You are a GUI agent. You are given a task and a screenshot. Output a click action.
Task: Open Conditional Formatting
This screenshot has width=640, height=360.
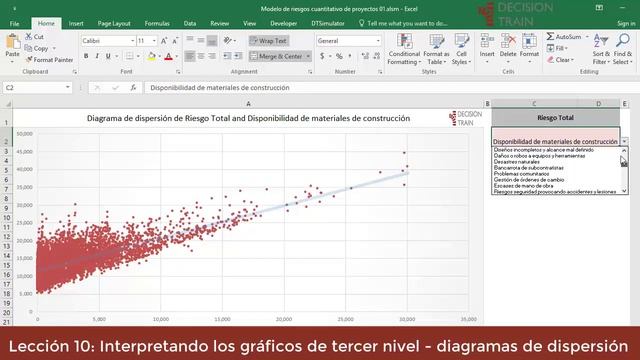[x=404, y=49]
